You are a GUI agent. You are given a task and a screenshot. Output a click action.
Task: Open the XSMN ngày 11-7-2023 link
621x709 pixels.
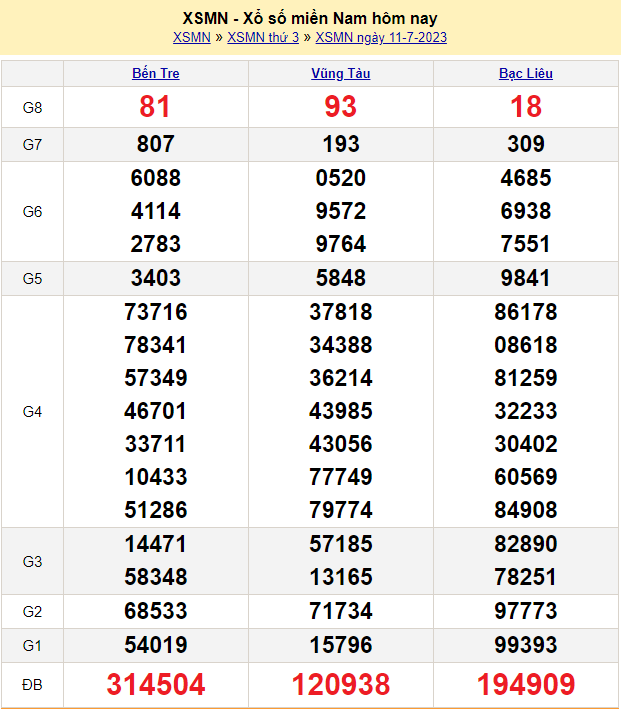click(381, 38)
